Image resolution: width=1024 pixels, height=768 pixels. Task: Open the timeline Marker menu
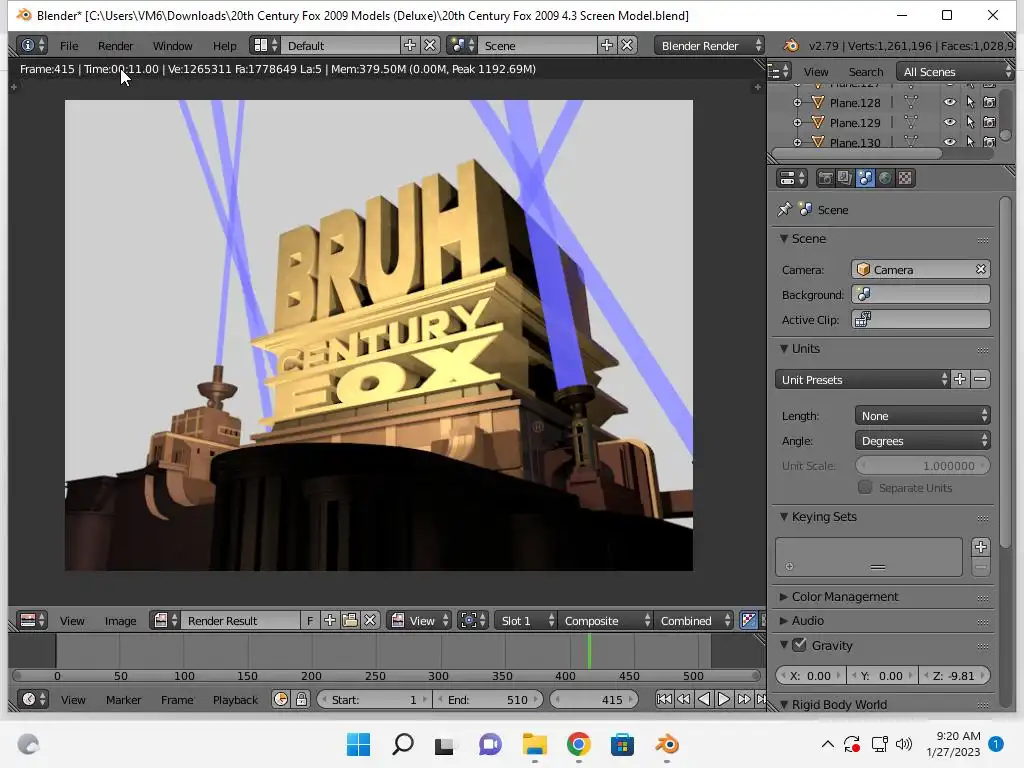(x=123, y=700)
